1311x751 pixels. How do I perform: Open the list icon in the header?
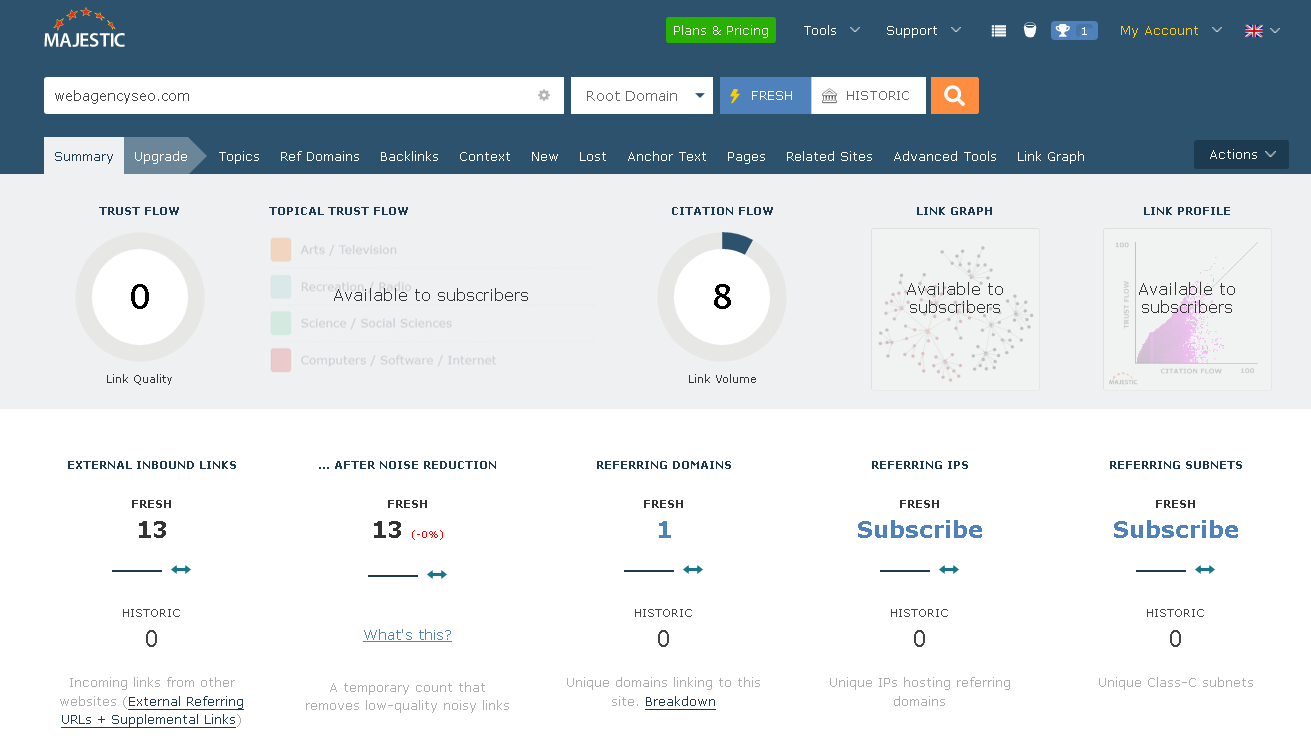pos(998,31)
